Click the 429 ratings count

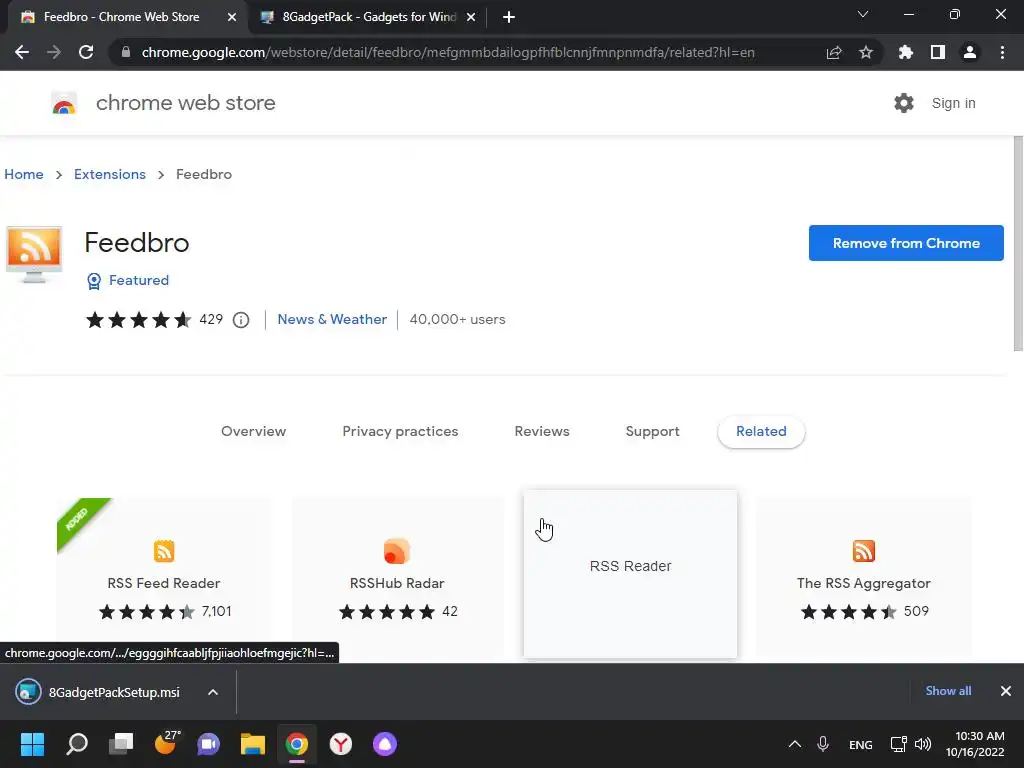click(211, 319)
